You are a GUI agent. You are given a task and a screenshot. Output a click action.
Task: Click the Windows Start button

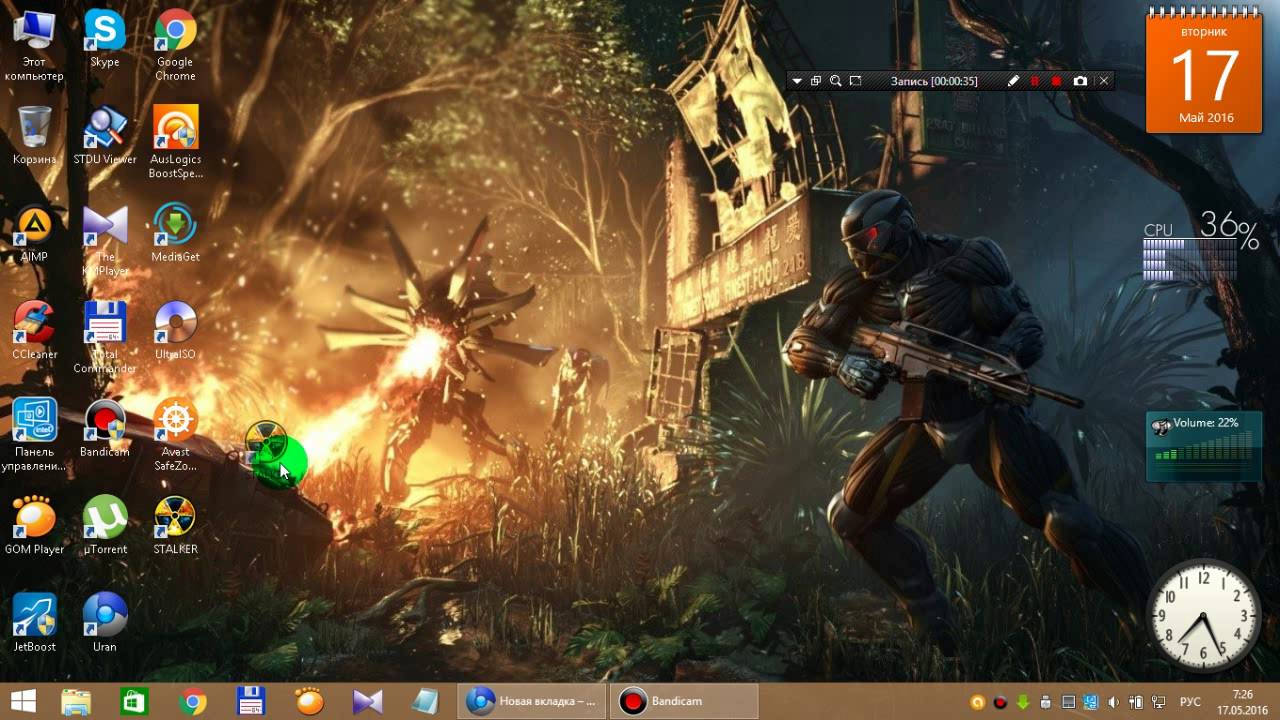23,702
